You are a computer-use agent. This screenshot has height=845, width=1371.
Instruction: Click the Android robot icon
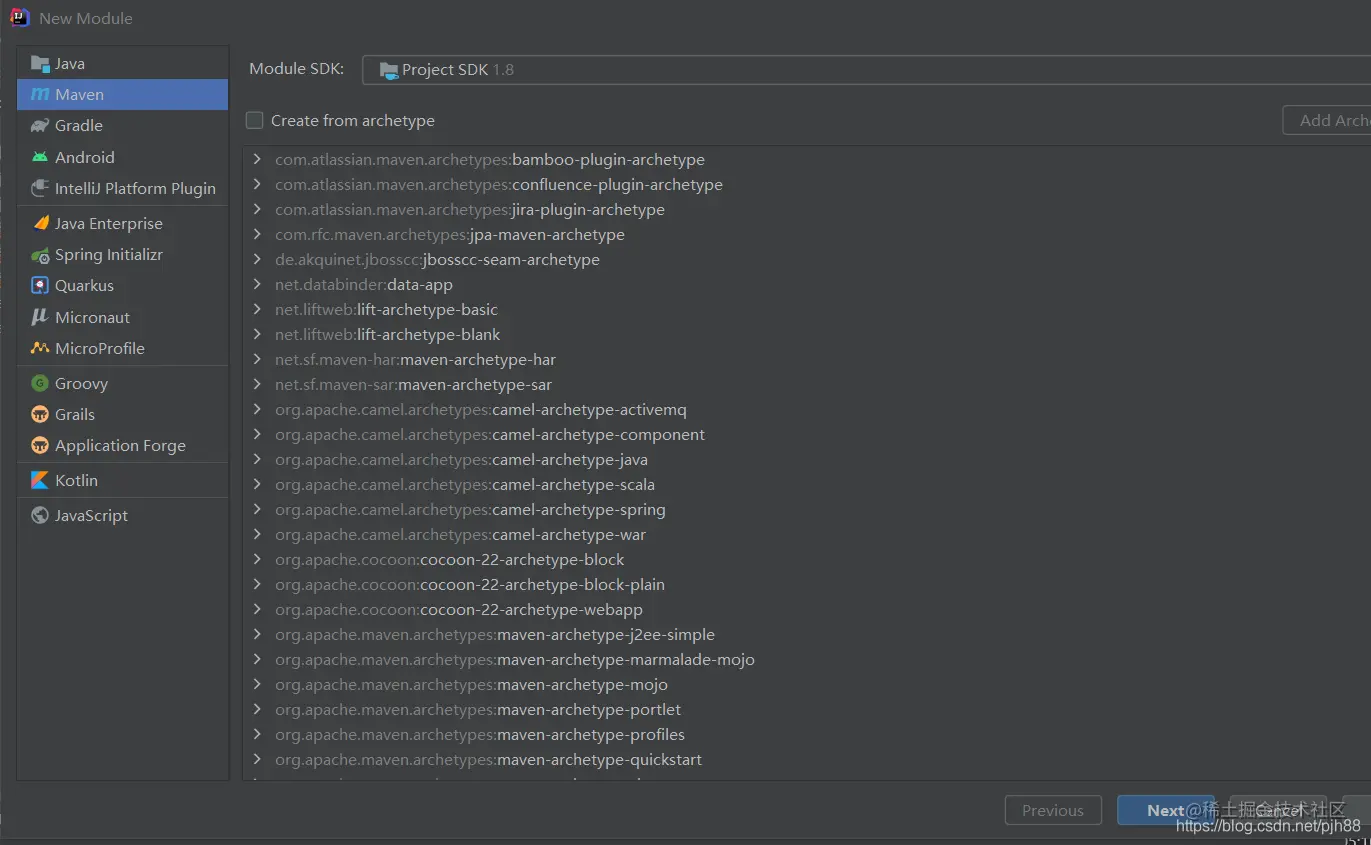point(40,157)
